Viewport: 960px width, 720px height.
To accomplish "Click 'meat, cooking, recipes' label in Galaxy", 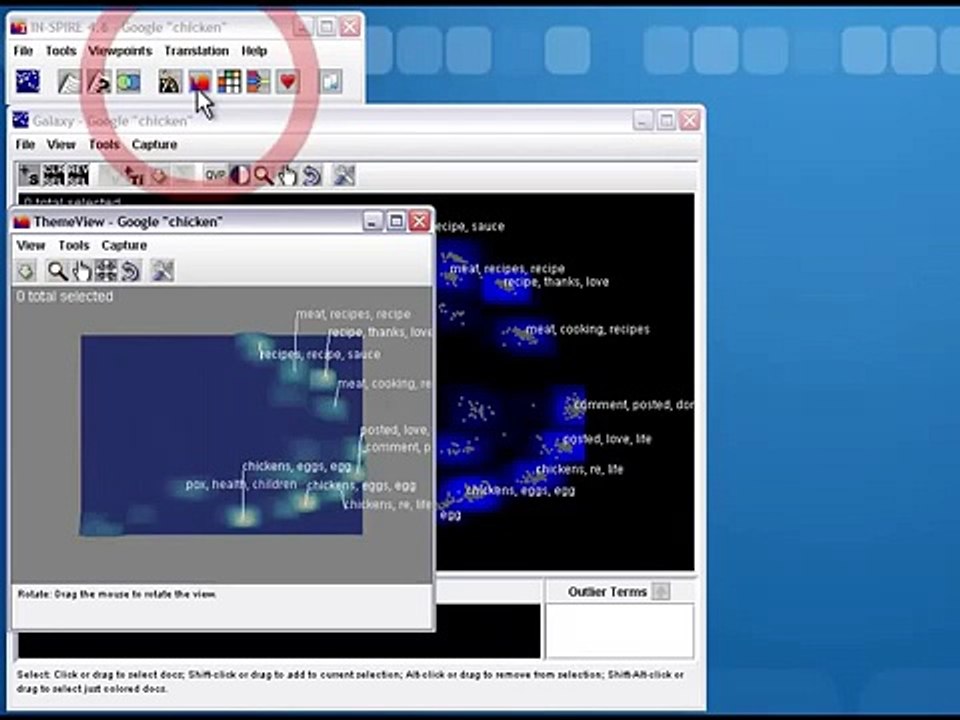I will click(x=588, y=329).
